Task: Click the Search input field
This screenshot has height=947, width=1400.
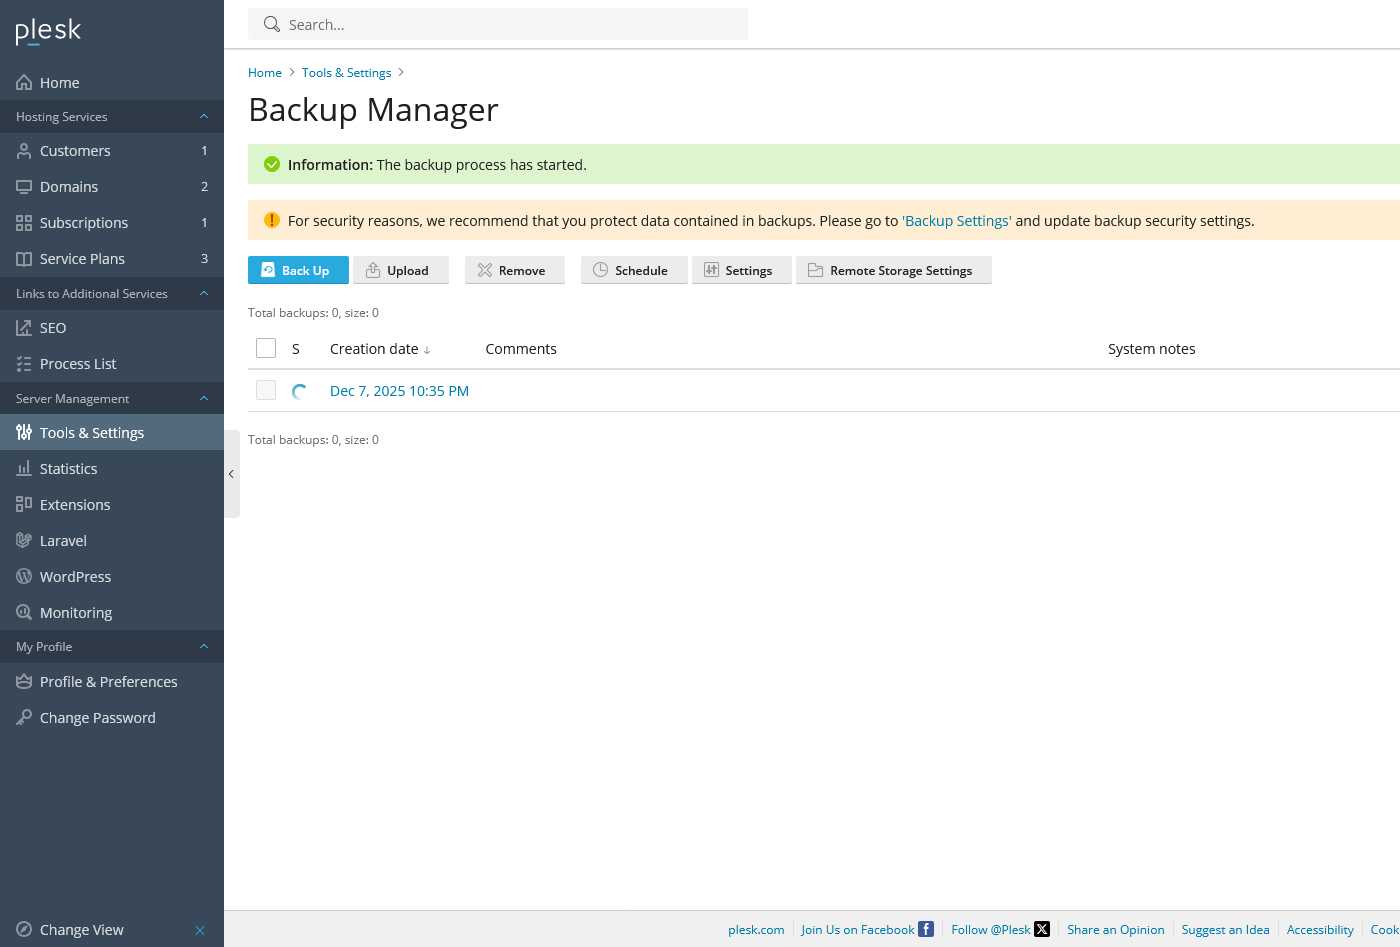Action: pos(510,25)
